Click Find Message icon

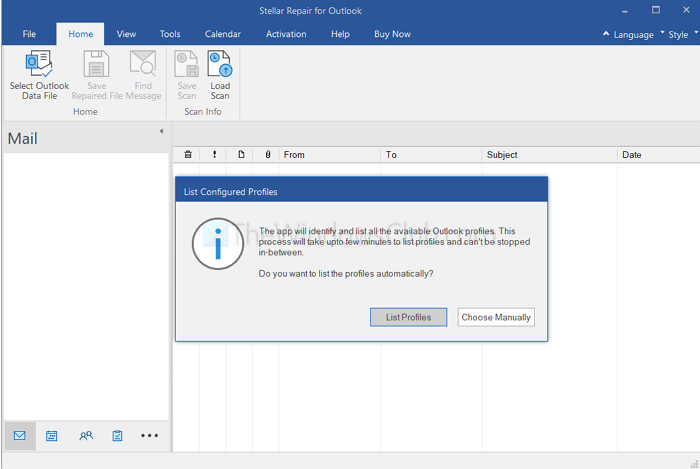click(x=143, y=64)
